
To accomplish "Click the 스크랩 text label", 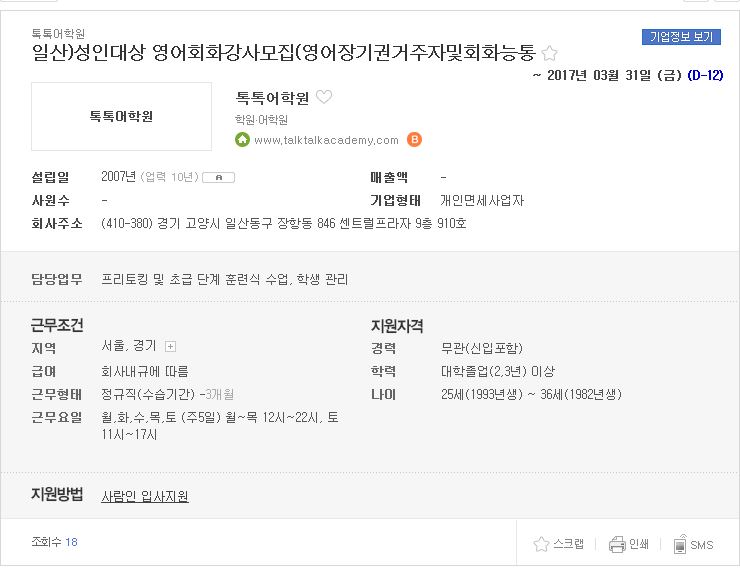I will (x=568, y=544).
